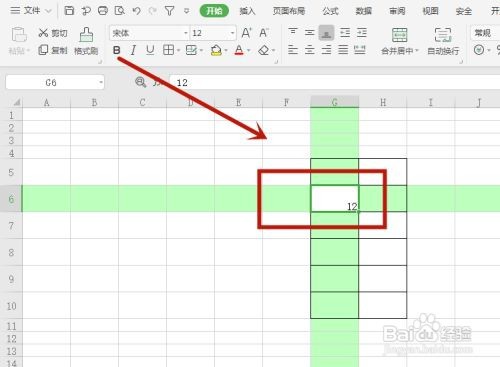500x367 pixels.
Task: Expand the borders dropdown arrow
Action: [178, 51]
